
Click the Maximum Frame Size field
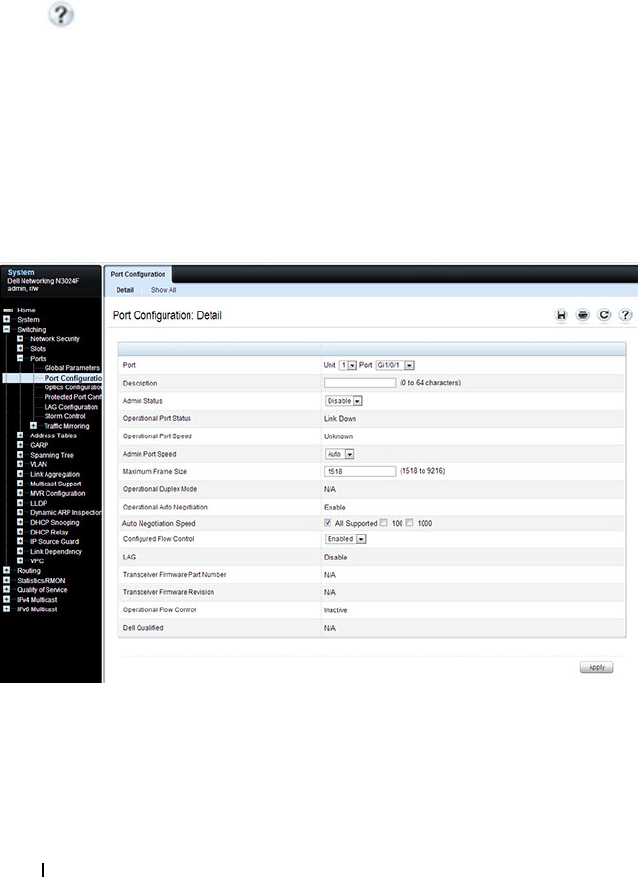point(360,471)
